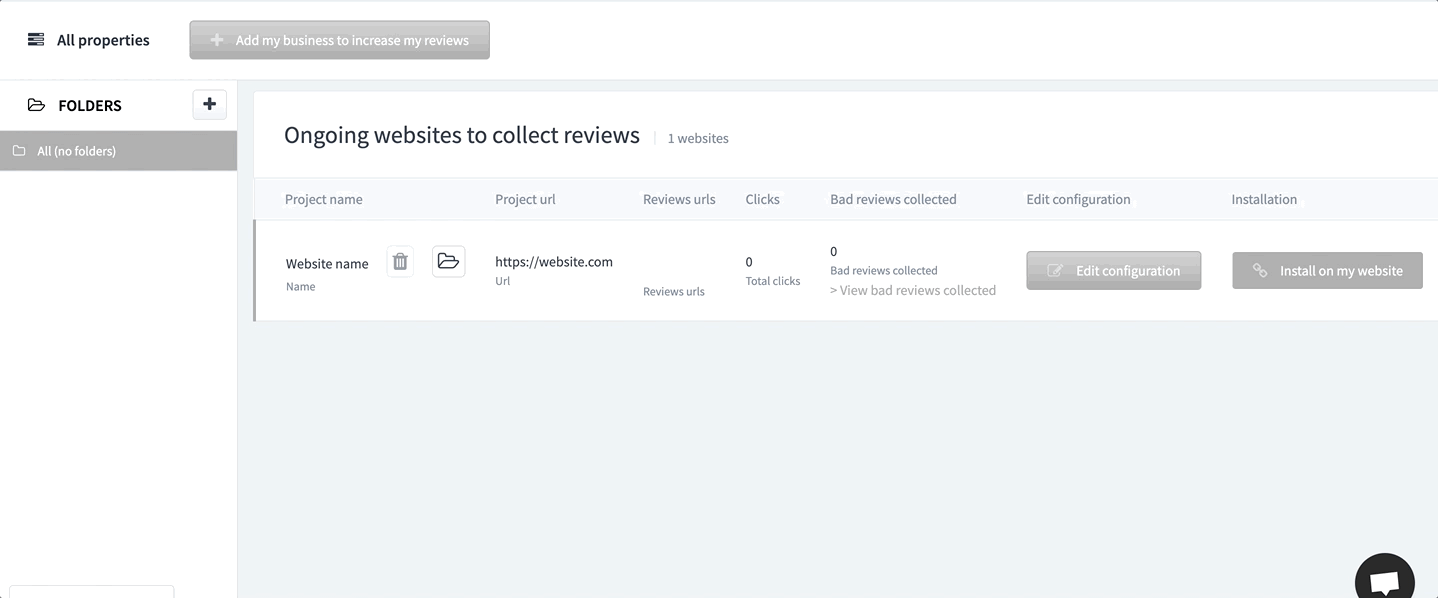Click the Clicks column header
This screenshot has width=1438, height=598.
click(762, 199)
